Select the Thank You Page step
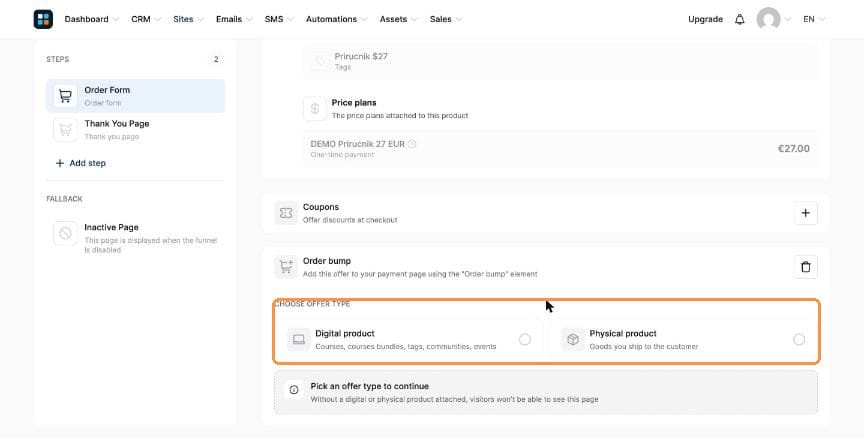 (135, 129)
